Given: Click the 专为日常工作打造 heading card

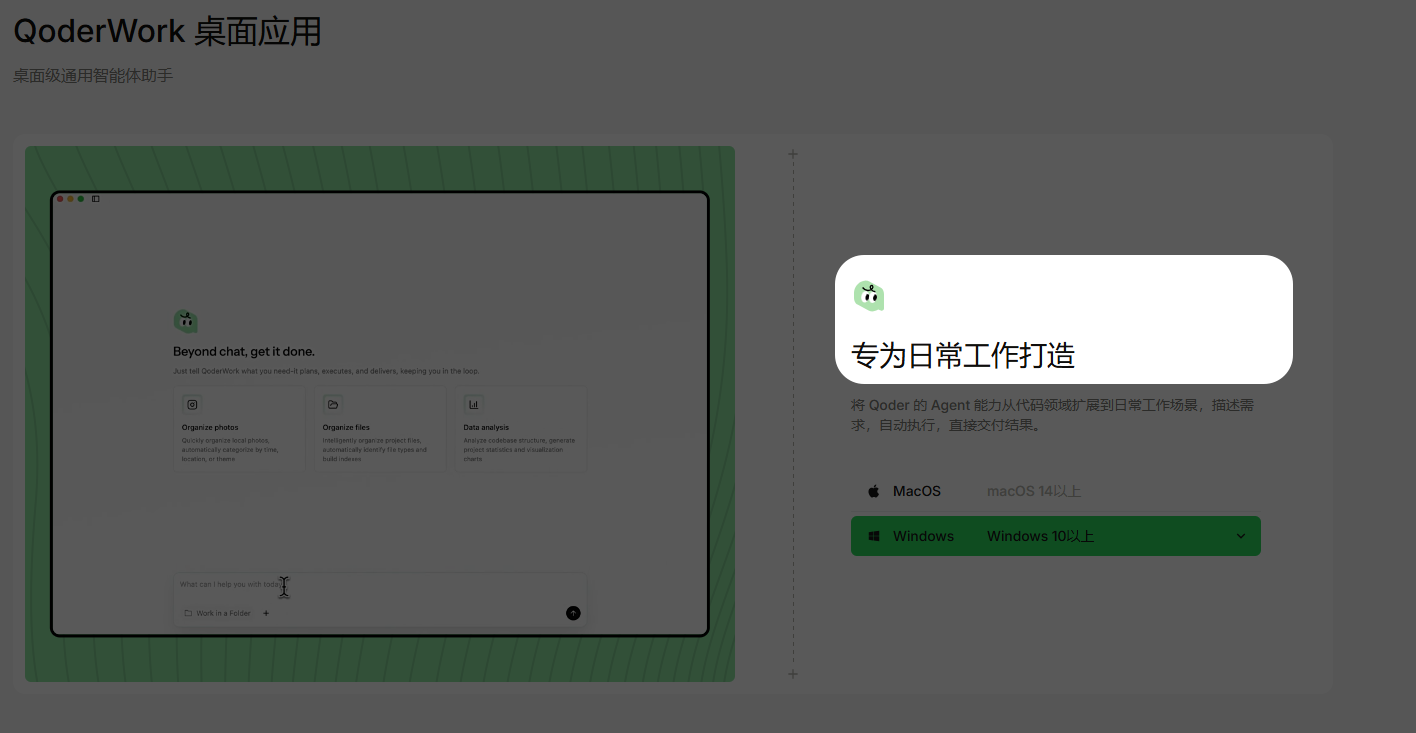Looking at the screenshot, I should point(1063,355).
